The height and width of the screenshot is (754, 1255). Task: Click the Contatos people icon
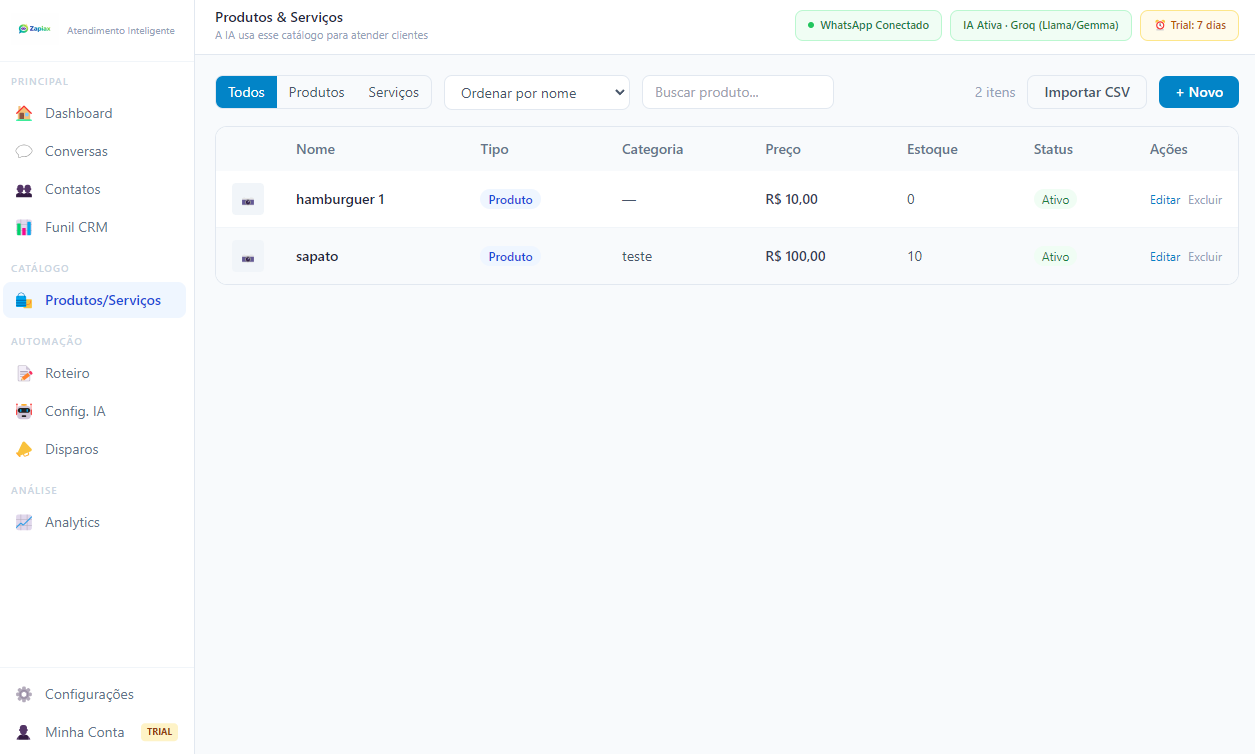(x=24, y=190)
